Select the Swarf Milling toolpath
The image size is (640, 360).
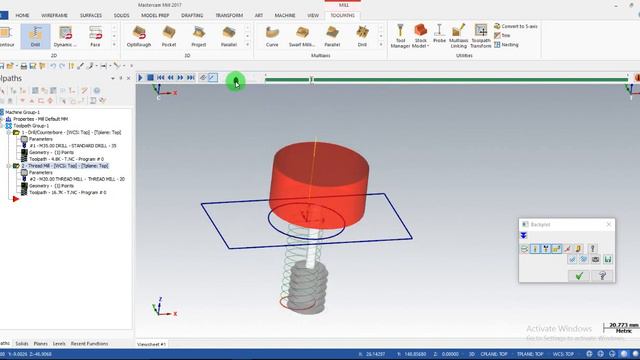(302, 36)
